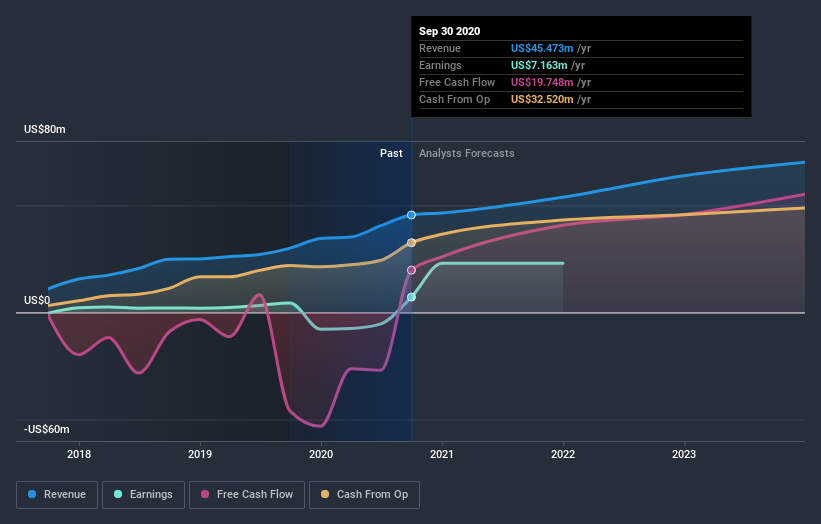Toggle the Free Cash Flow legend button

[x=247, y=495]
